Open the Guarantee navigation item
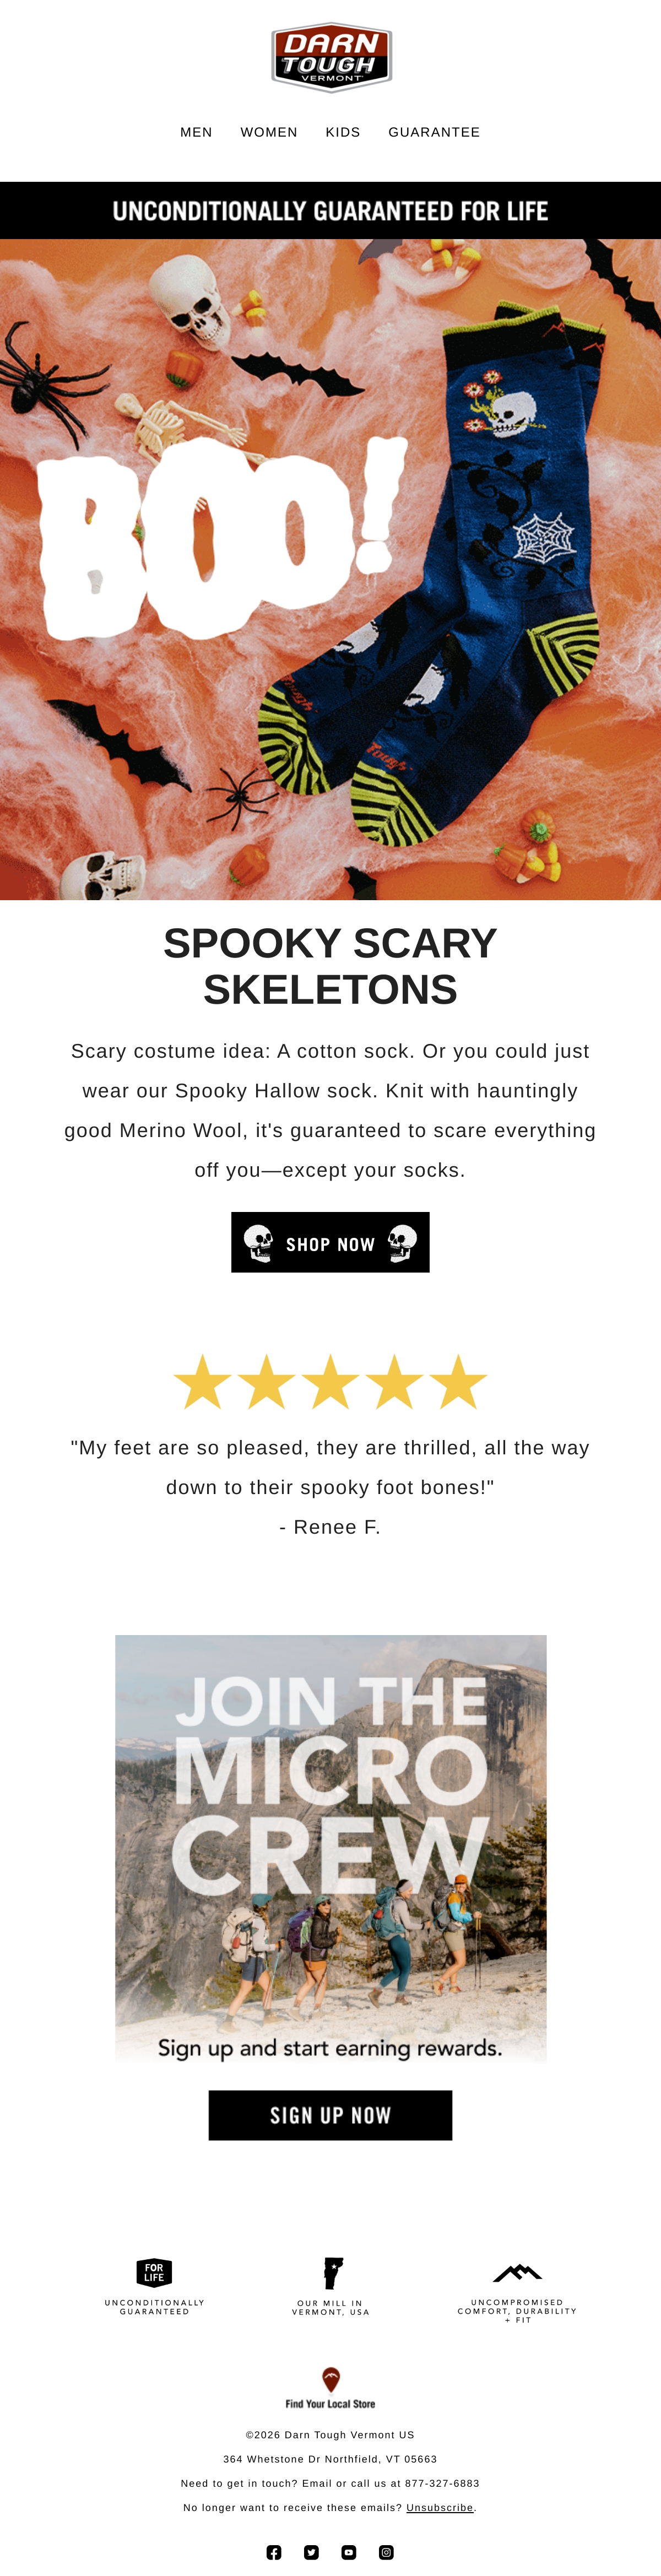The image size is (661, 2576). point(434,132)
